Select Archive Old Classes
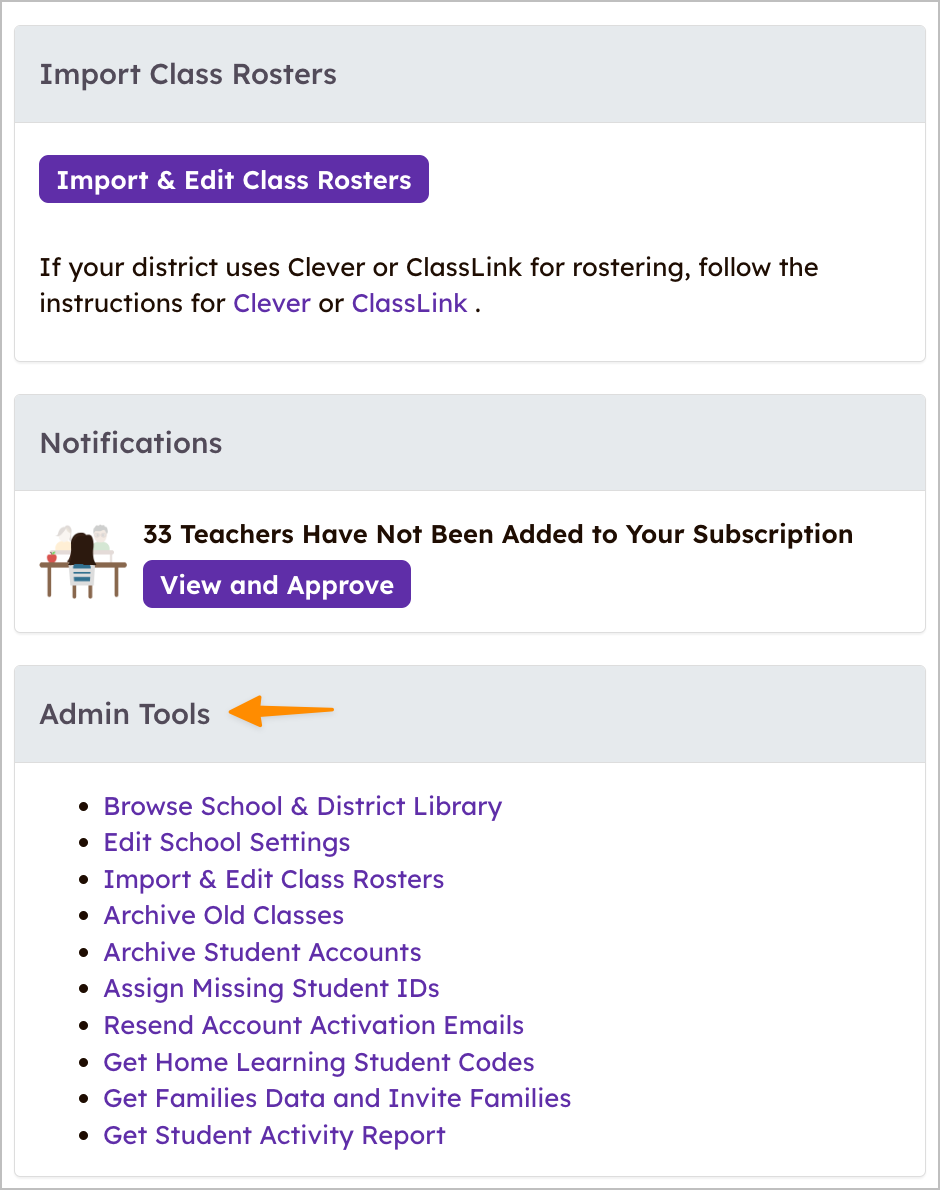 point(223,915)
